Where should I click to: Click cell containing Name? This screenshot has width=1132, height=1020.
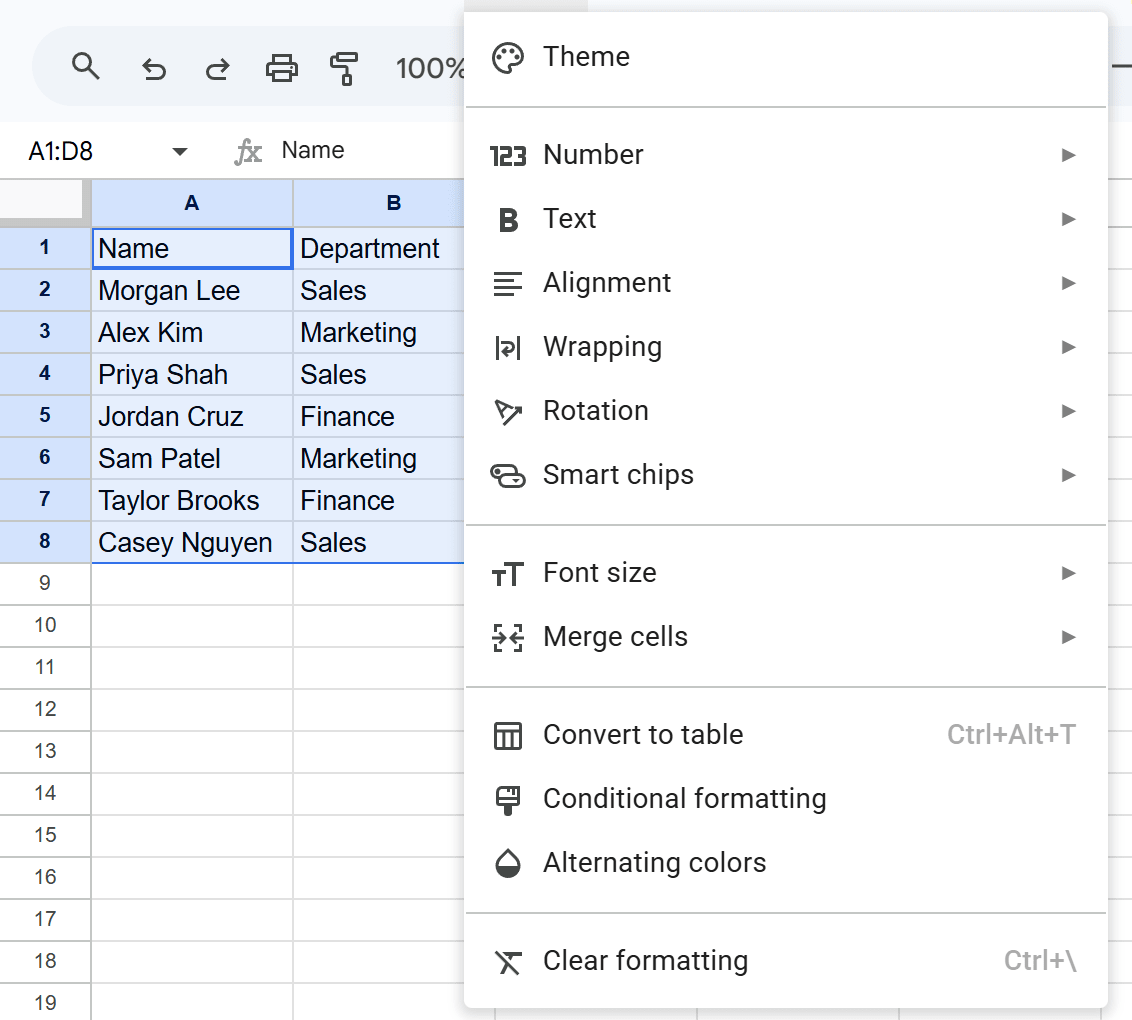pos(192,249)
